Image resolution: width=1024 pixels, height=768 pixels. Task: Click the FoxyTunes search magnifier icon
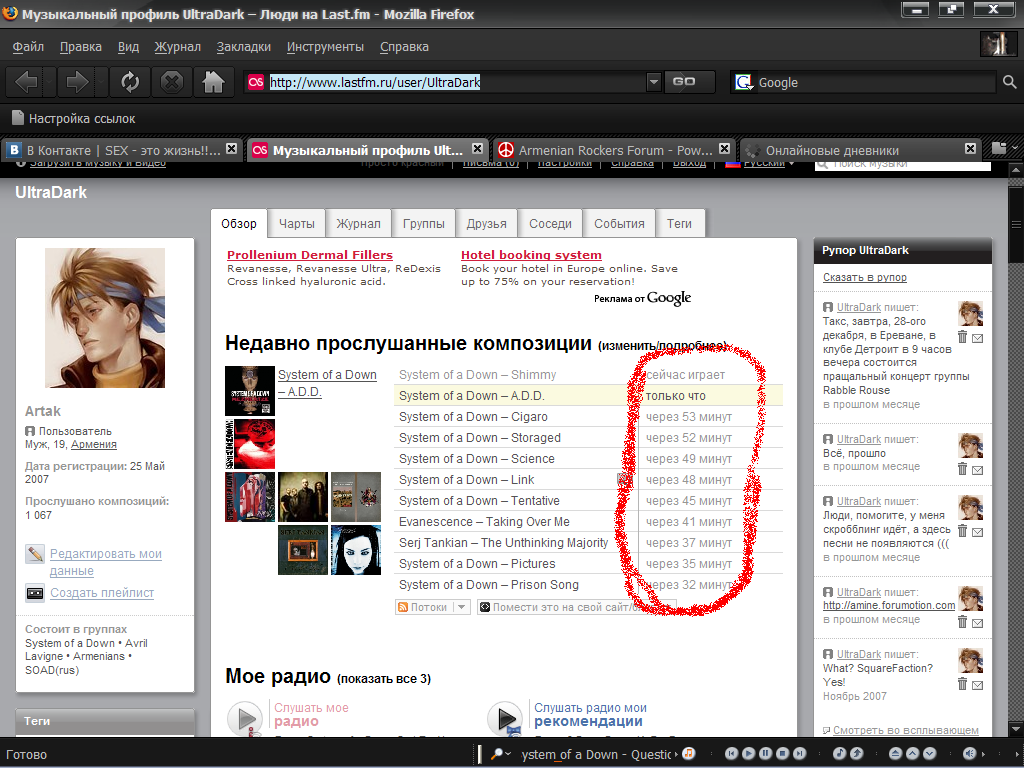point(497,754)
